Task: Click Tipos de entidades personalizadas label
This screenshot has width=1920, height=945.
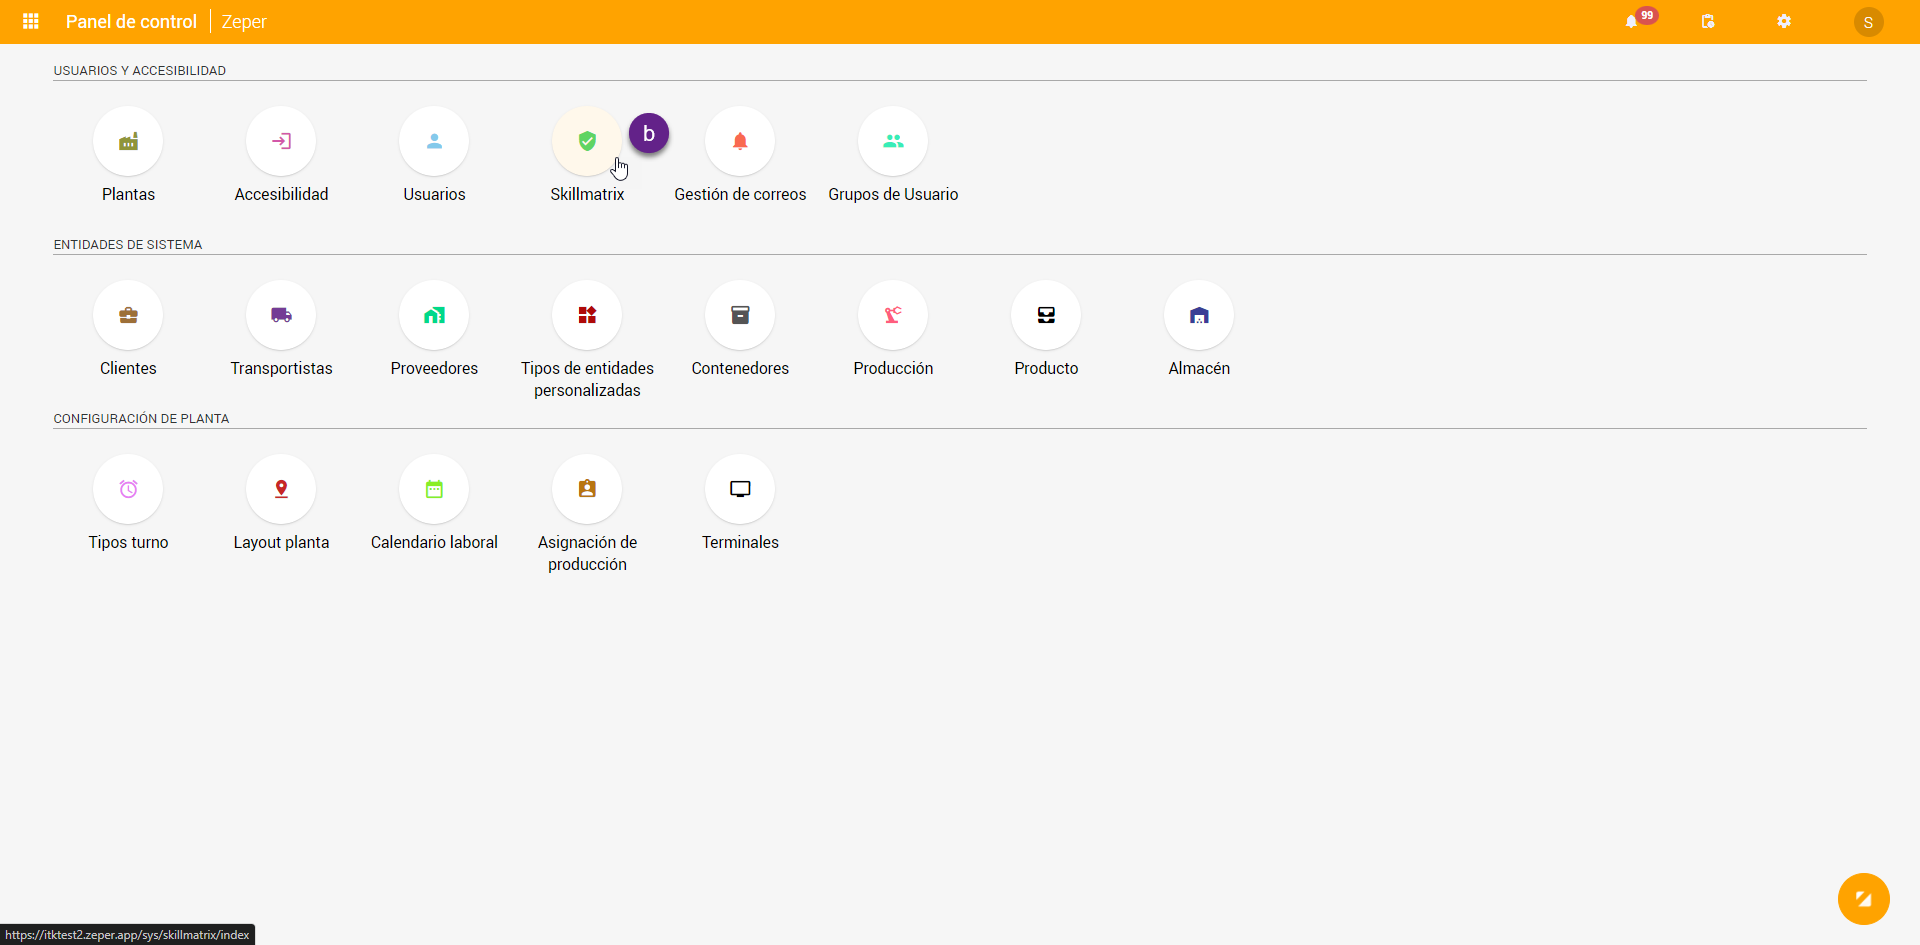Action: [587, 379]
